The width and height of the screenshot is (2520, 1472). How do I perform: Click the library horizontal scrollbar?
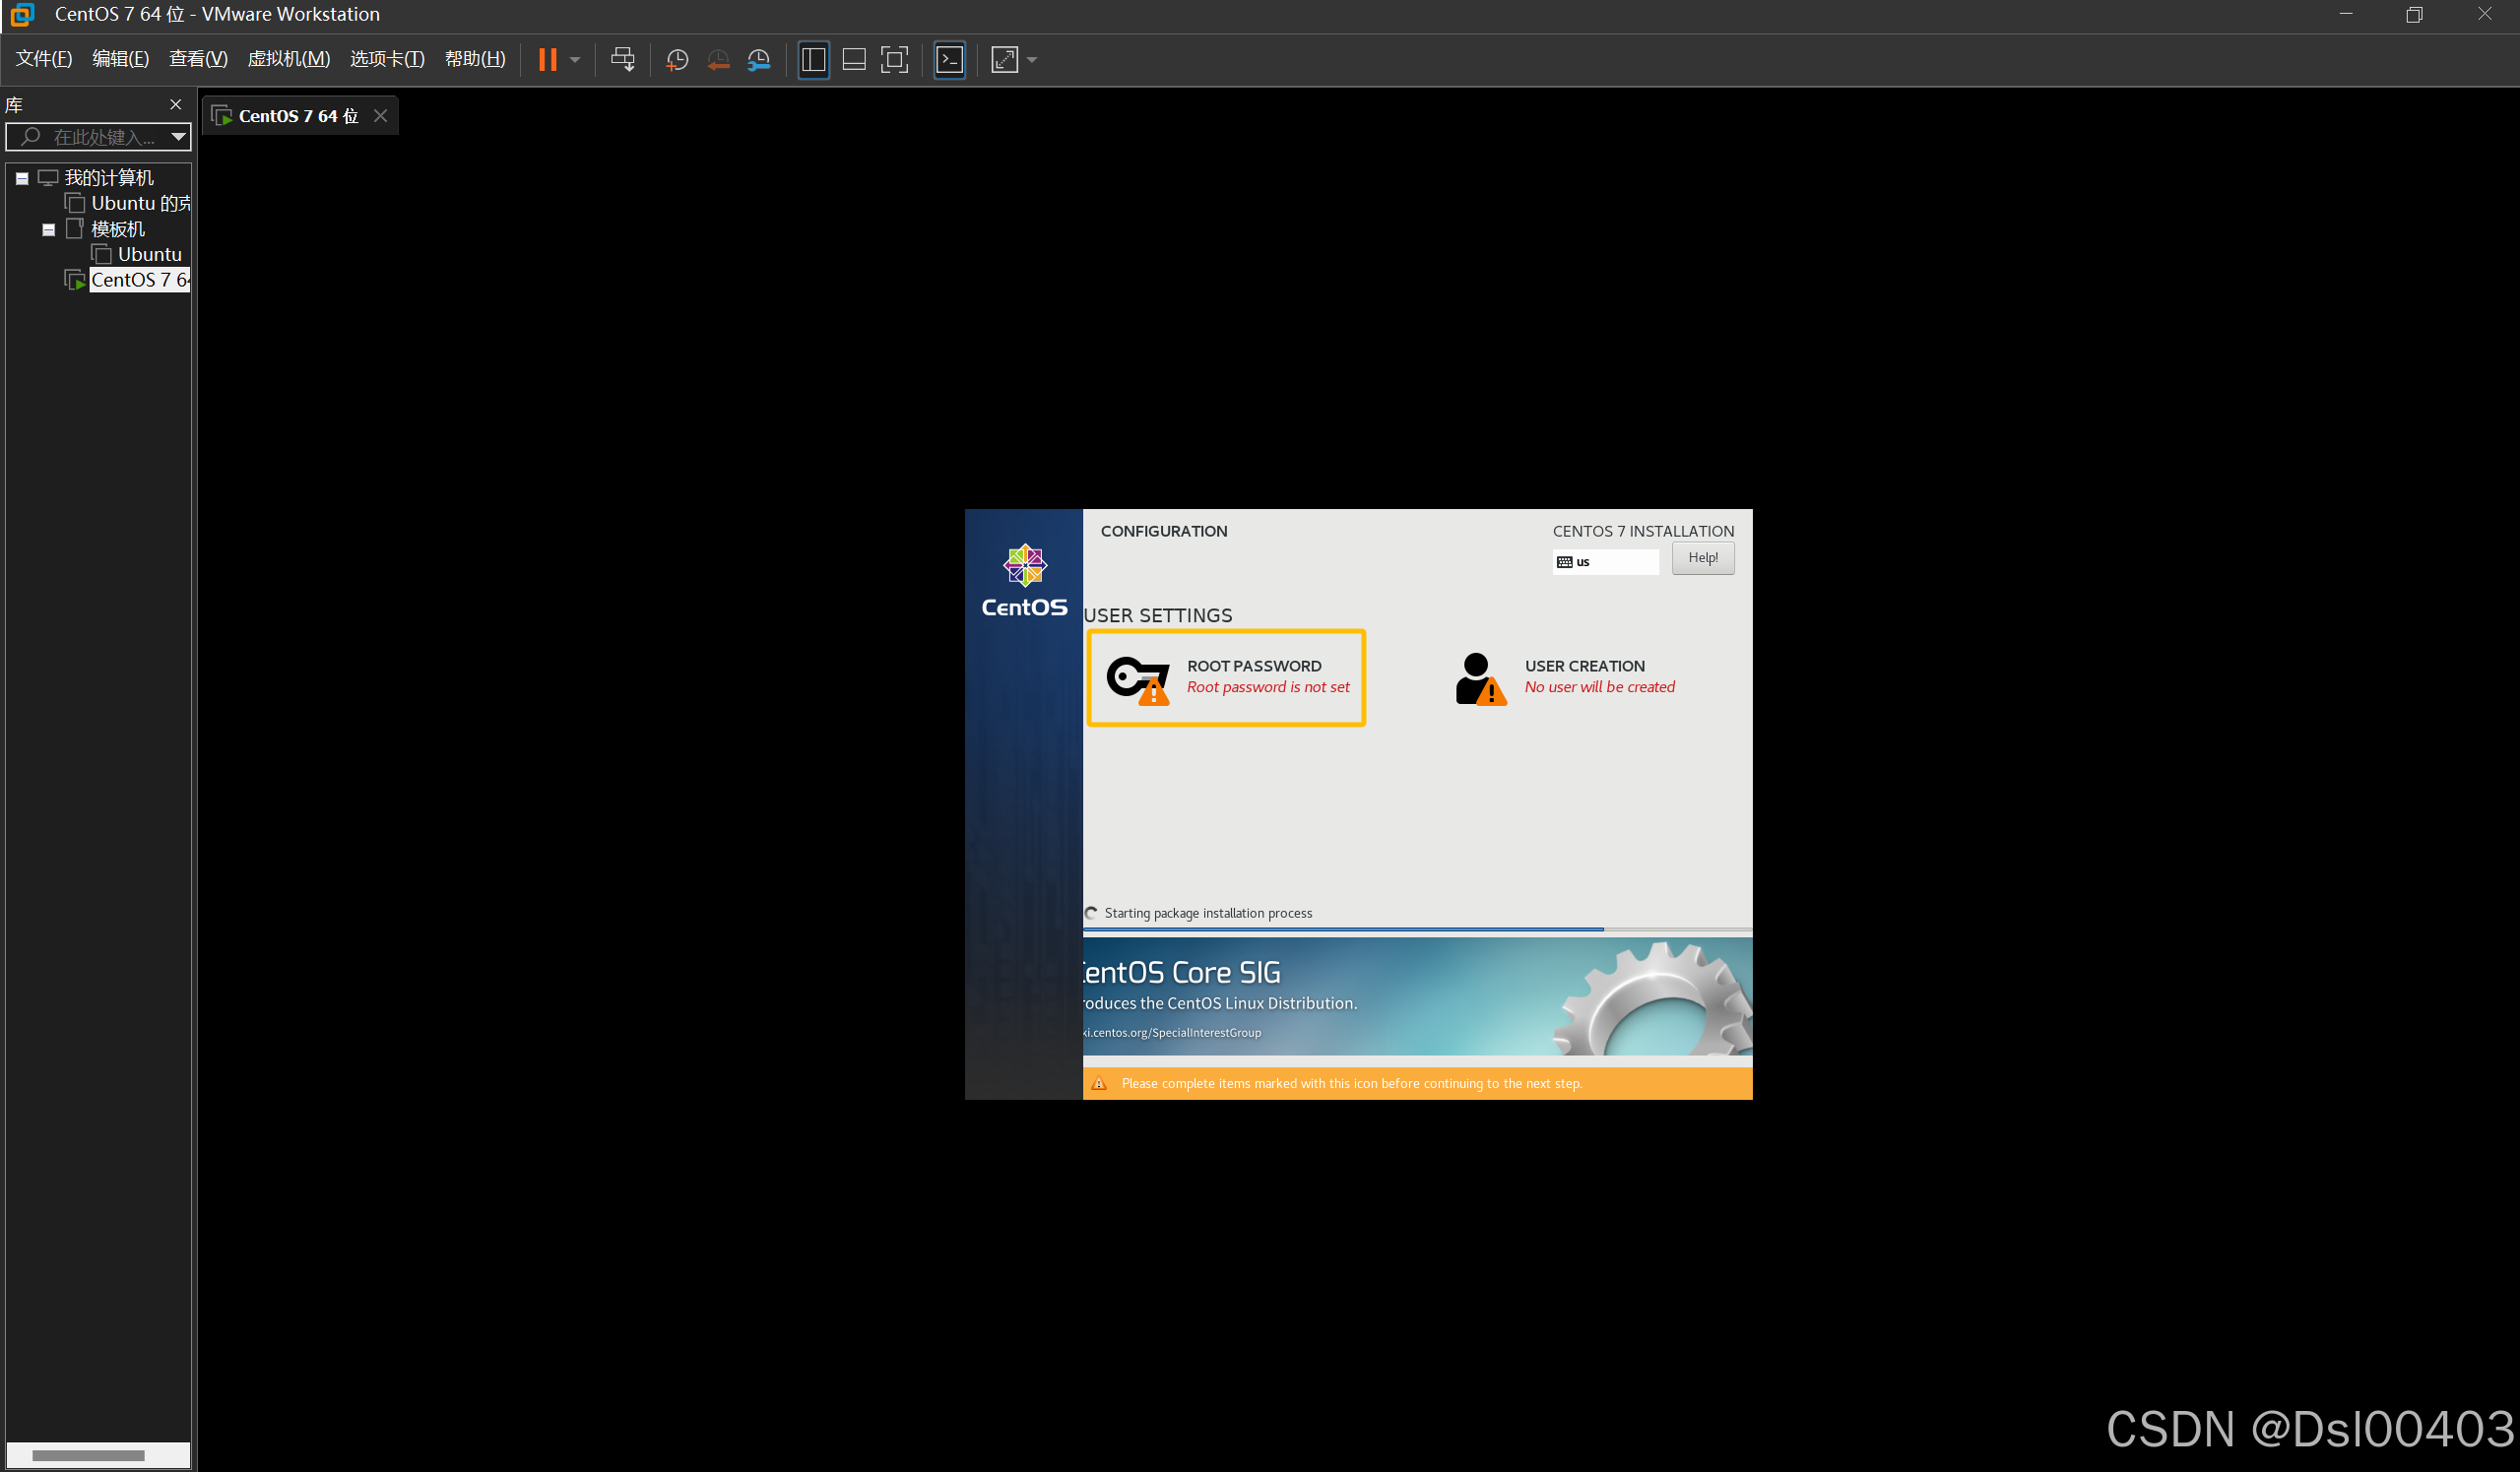tap(88, 1455)
